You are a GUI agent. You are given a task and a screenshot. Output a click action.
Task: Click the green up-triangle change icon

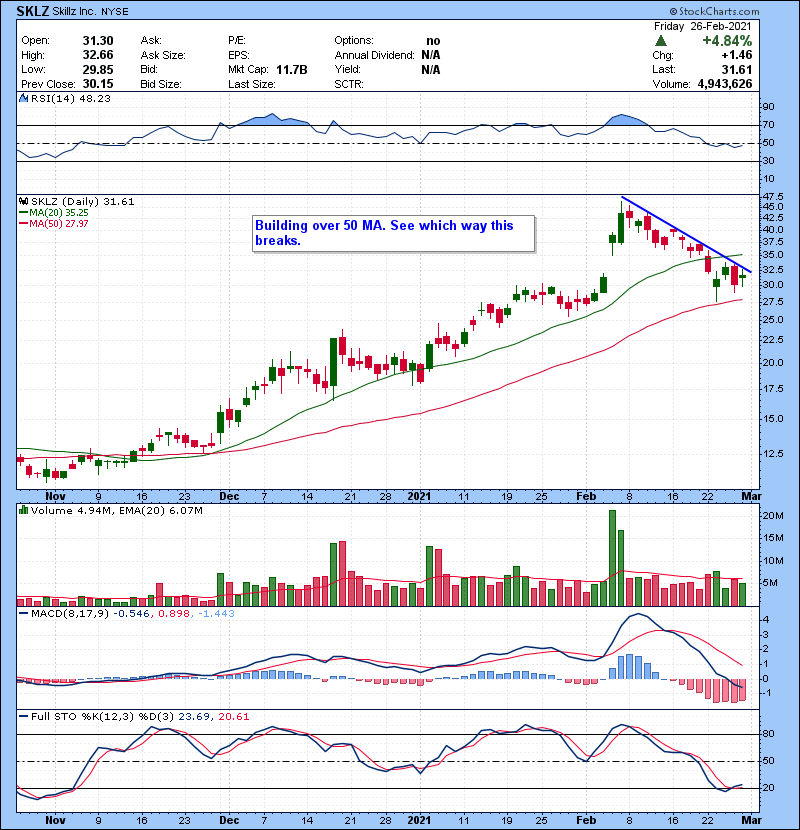660,41
